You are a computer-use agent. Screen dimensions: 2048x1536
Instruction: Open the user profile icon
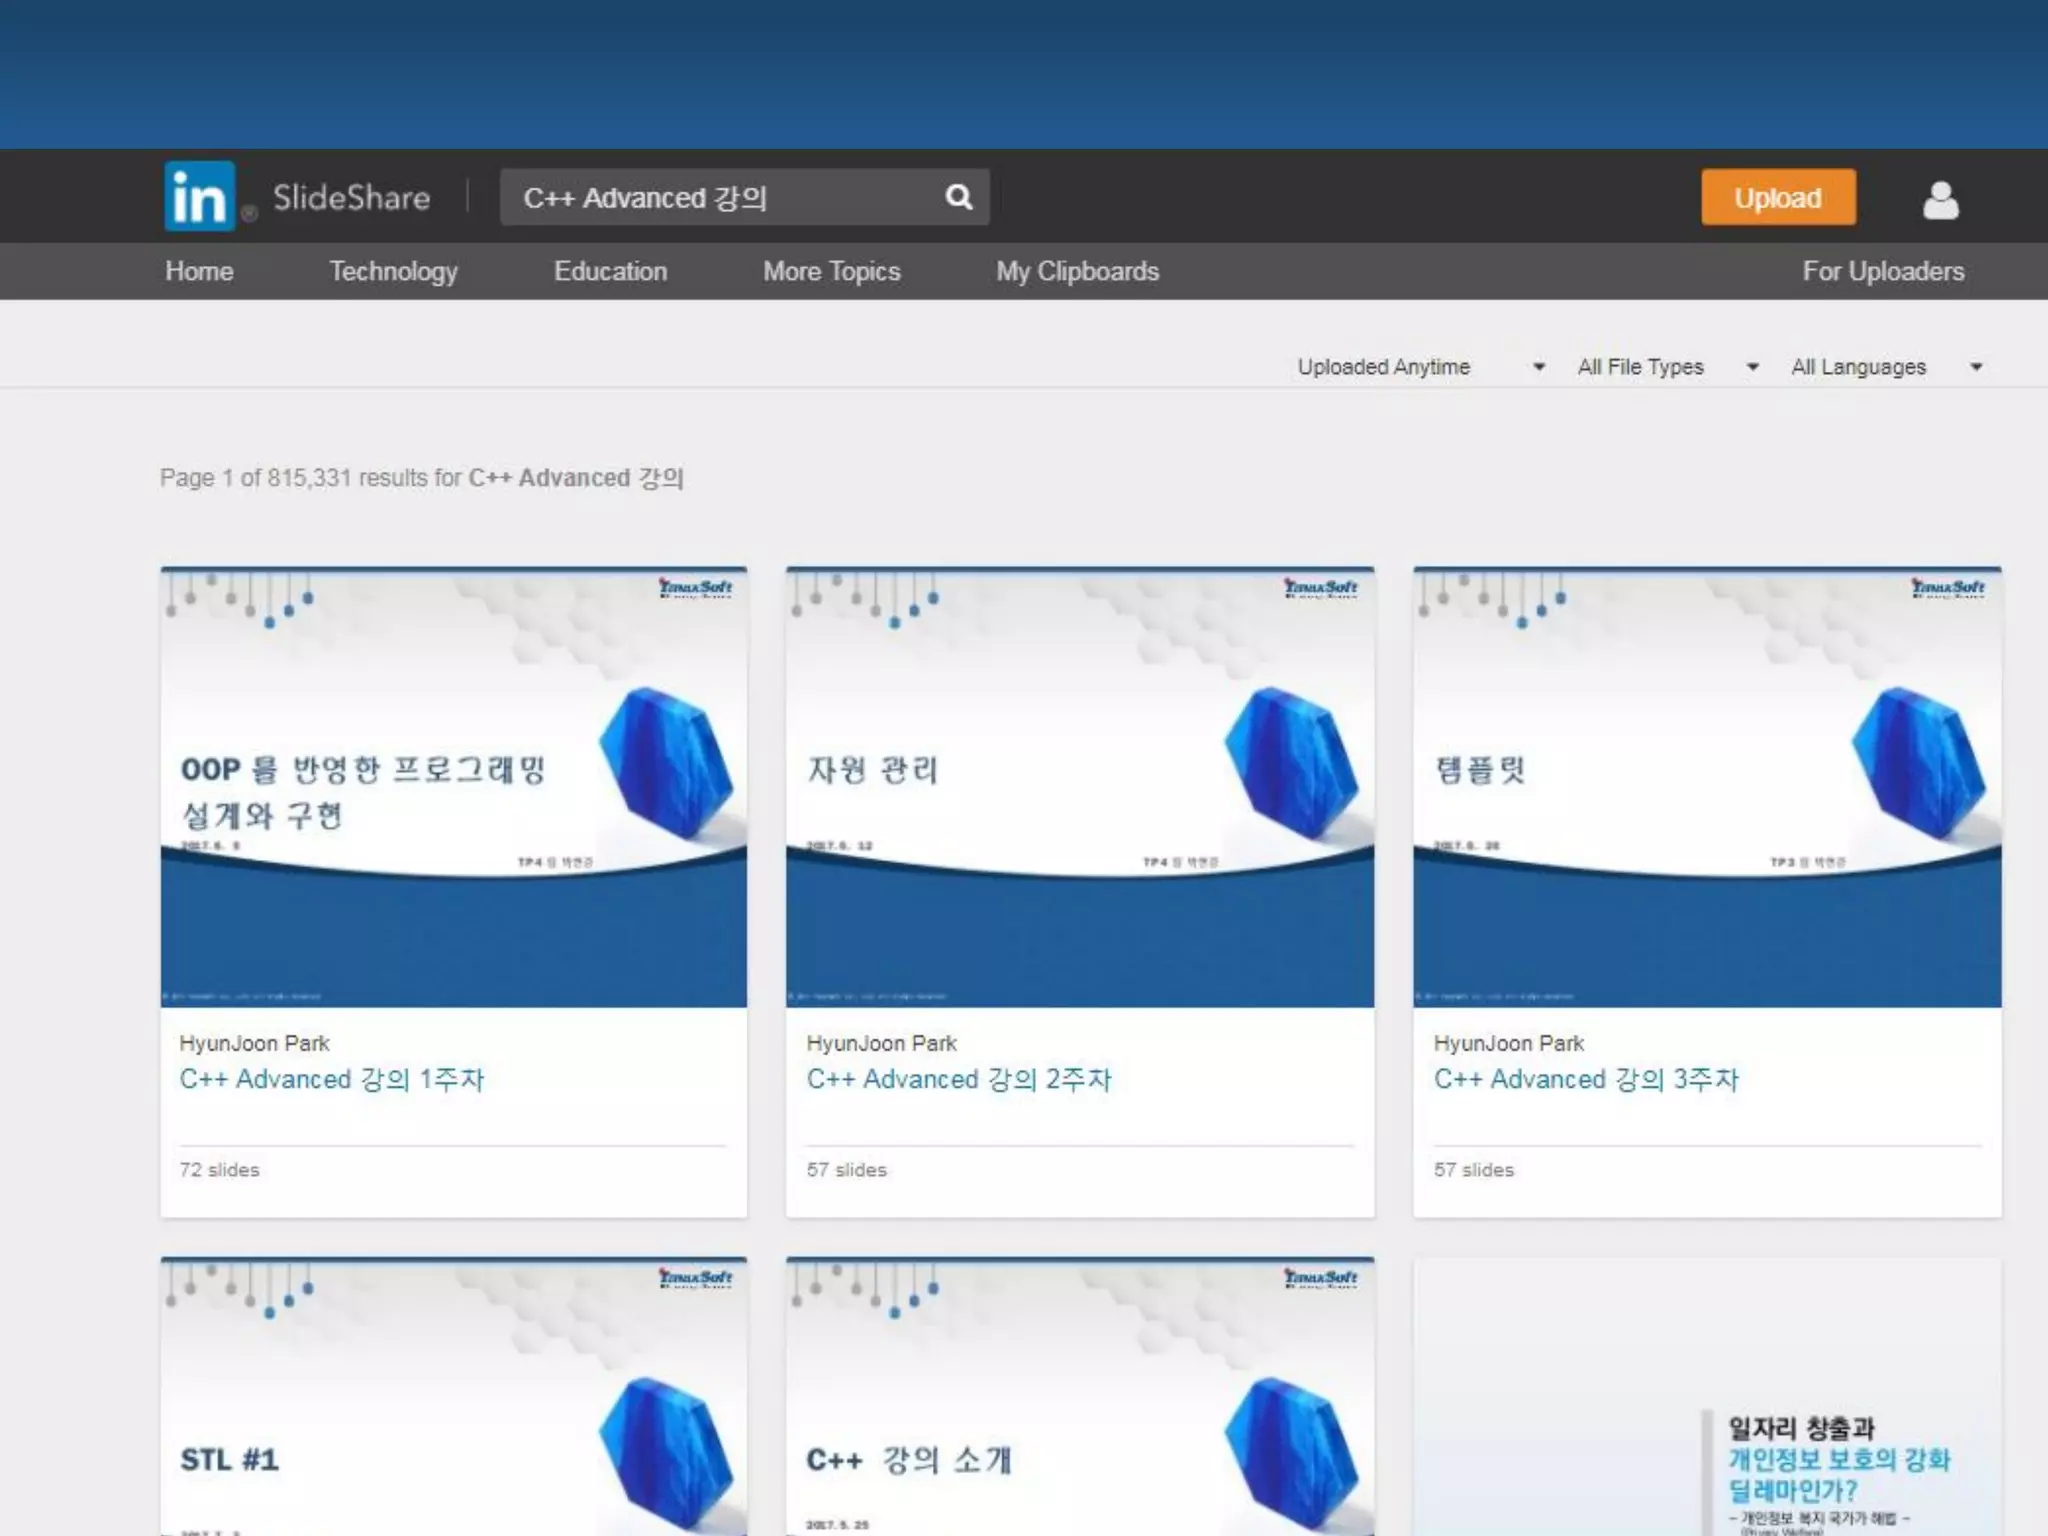(x=1940, y=199)
